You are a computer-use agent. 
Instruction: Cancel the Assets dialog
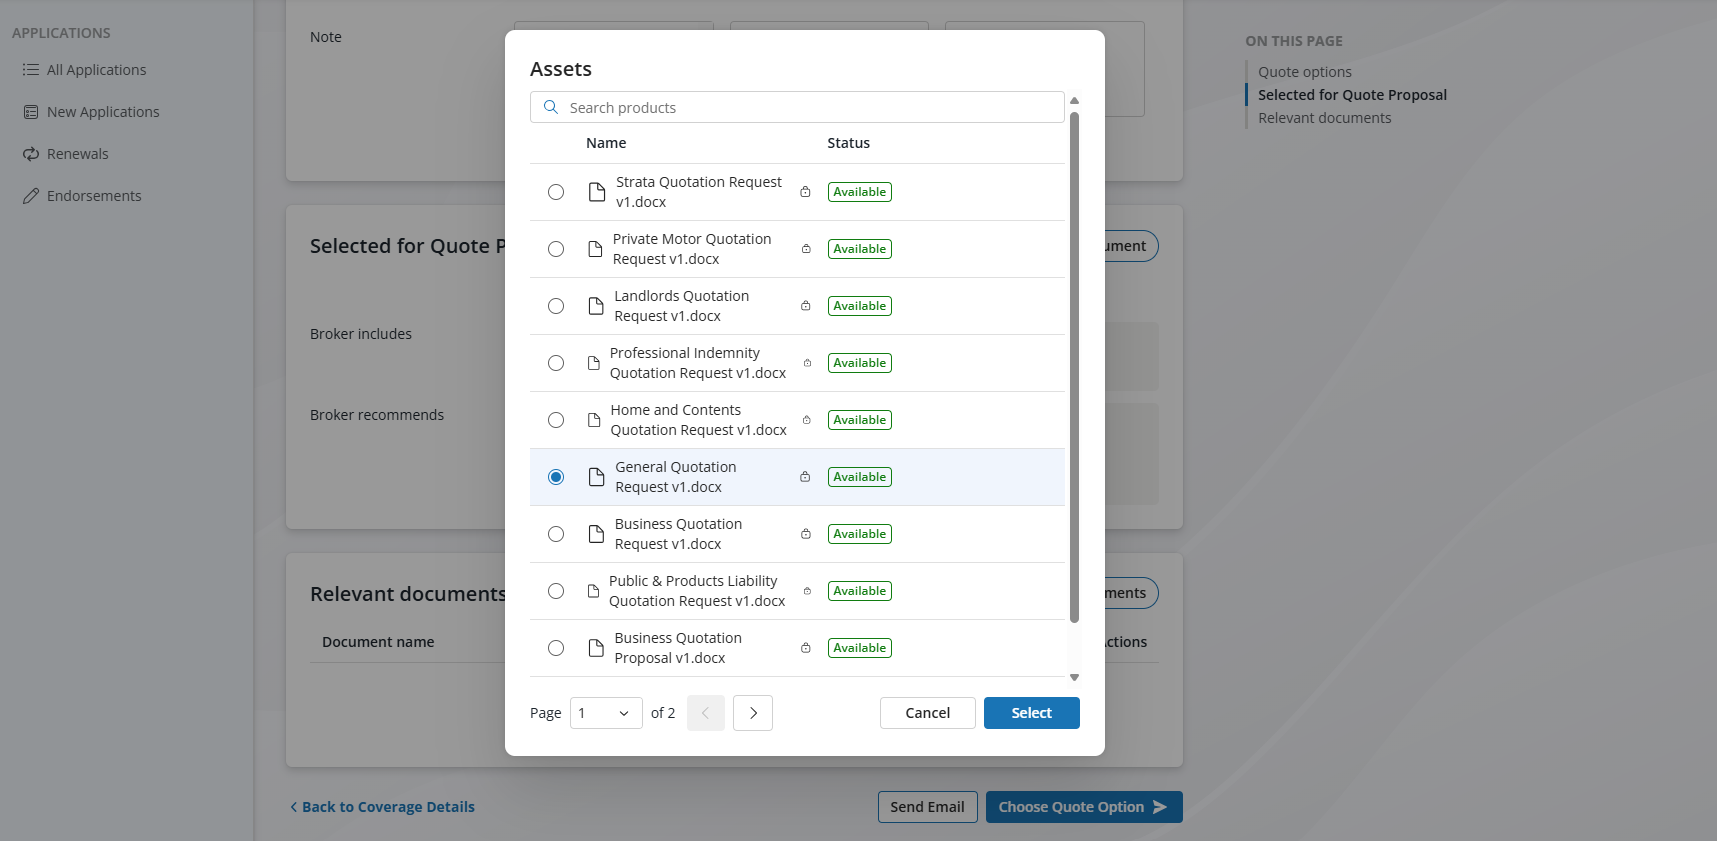tap(927, 713)
